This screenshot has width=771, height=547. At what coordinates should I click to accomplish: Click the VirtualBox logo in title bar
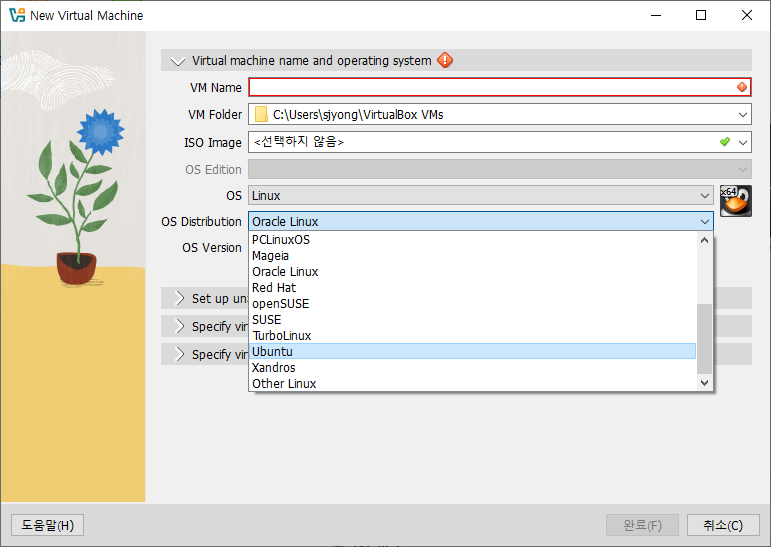[17, 15]
